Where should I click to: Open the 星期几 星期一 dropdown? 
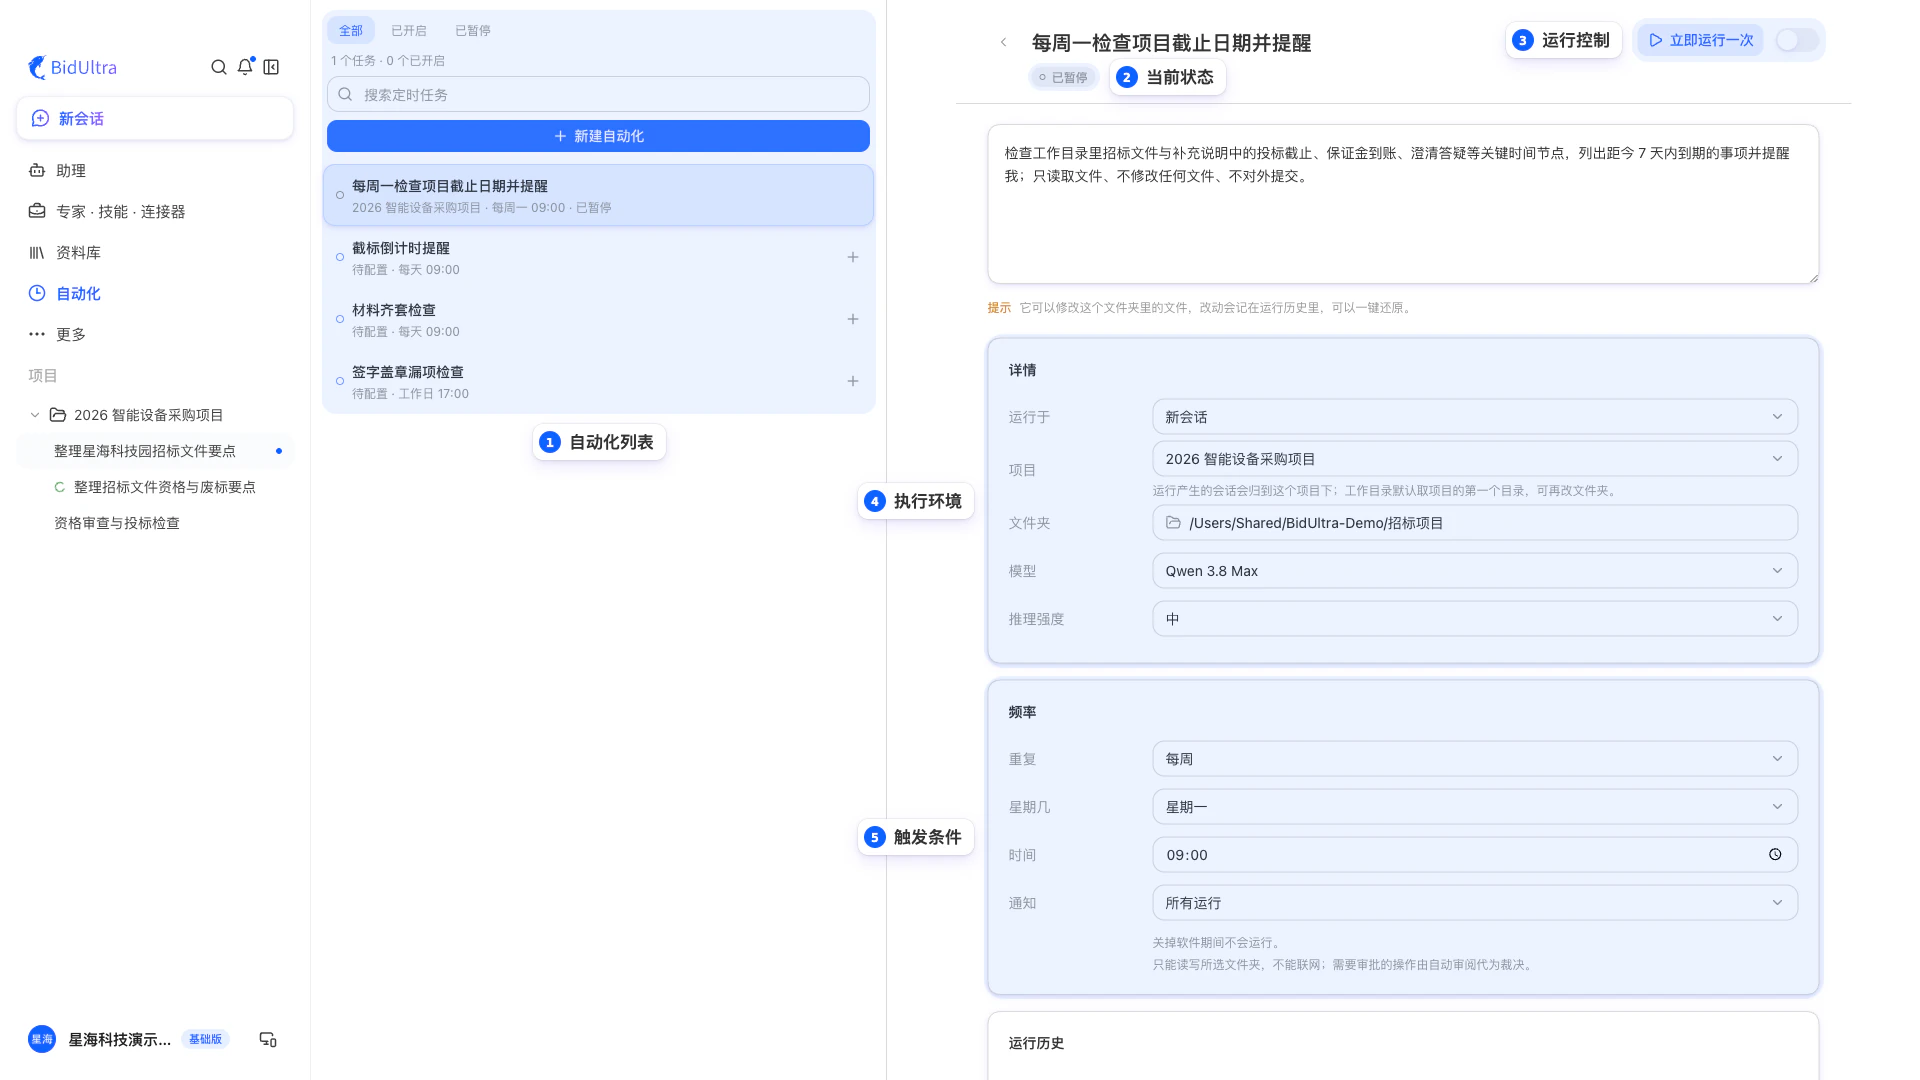1475,807
